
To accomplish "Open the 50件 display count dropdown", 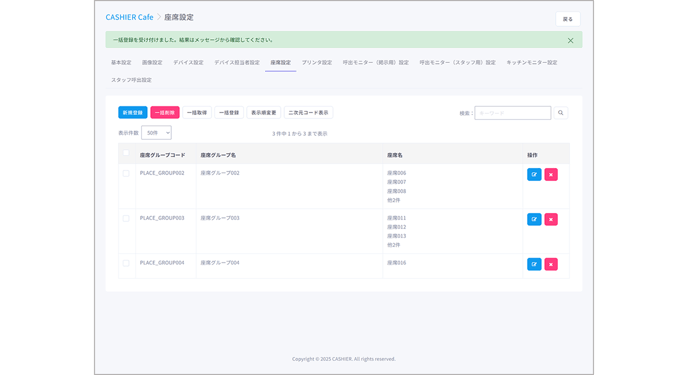I will tap(156, 132).
